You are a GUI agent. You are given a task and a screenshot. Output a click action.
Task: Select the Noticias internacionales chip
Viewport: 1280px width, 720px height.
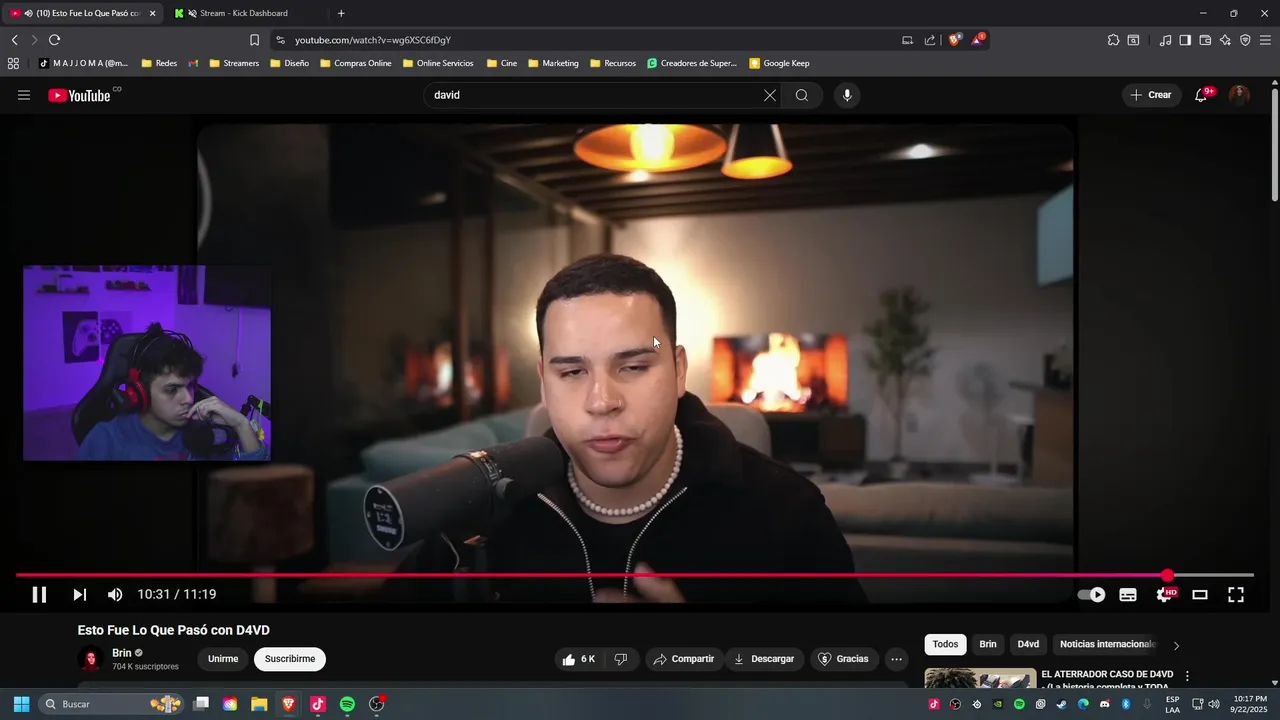[x=1107, y=645]
